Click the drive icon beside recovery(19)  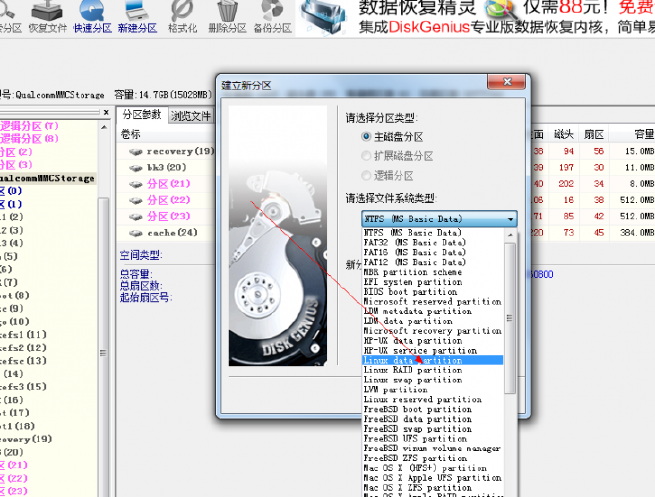click(x=136, y=152)
